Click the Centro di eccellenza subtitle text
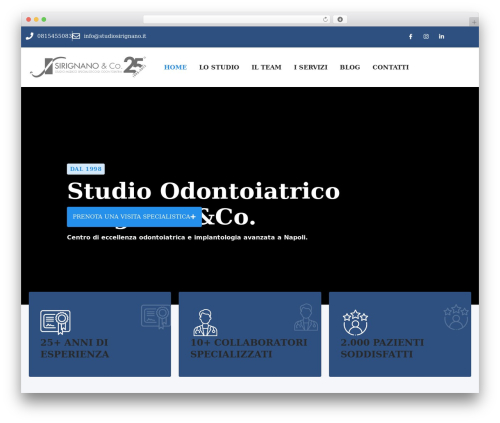500x423 pixels. [187, 237]
